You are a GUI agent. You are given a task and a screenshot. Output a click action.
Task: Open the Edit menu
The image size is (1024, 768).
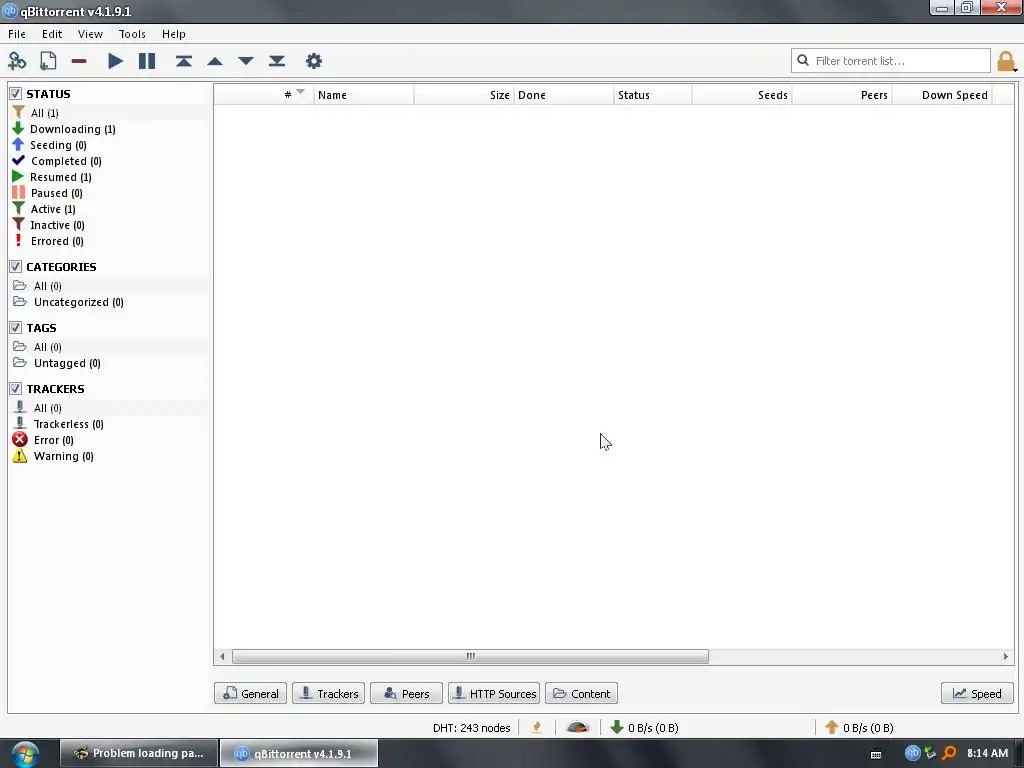[52, 34]
